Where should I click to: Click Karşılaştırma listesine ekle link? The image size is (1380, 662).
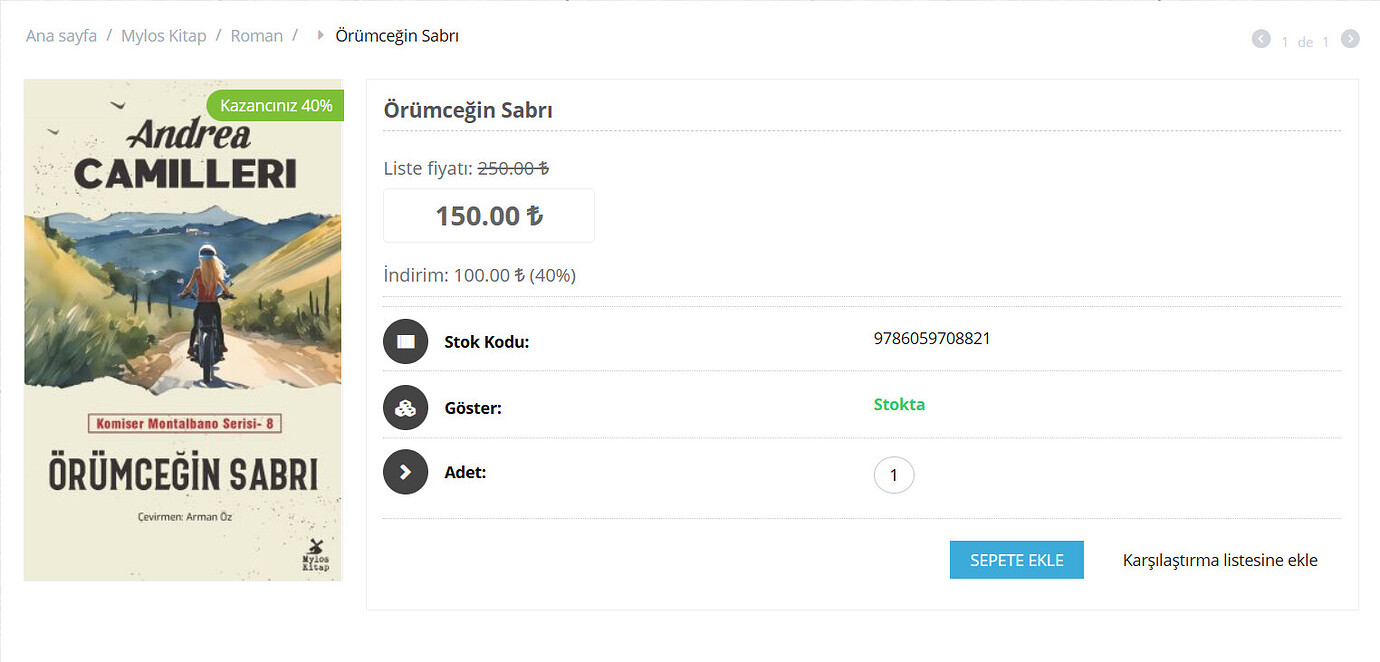(1220, 560)
